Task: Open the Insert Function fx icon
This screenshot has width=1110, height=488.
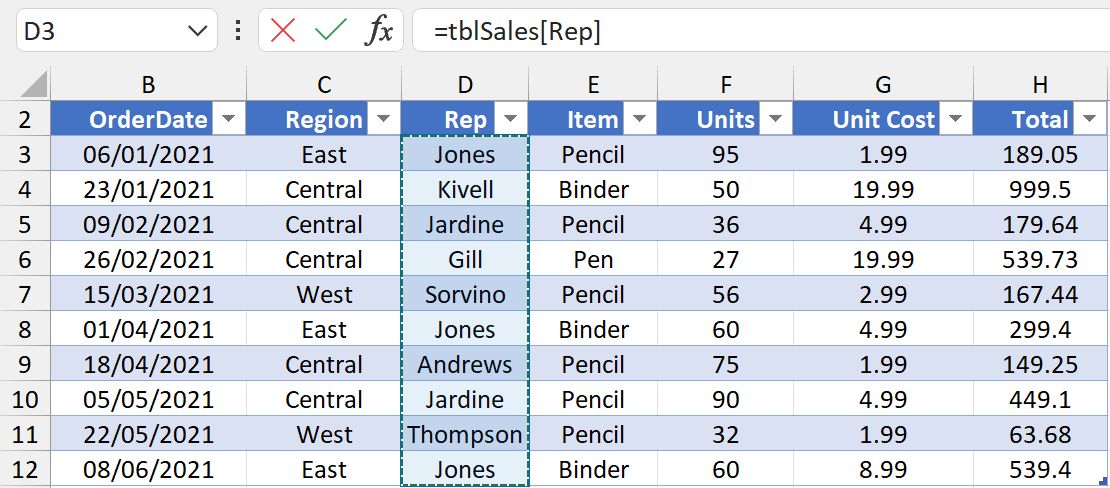Action: tap(379, 31)
